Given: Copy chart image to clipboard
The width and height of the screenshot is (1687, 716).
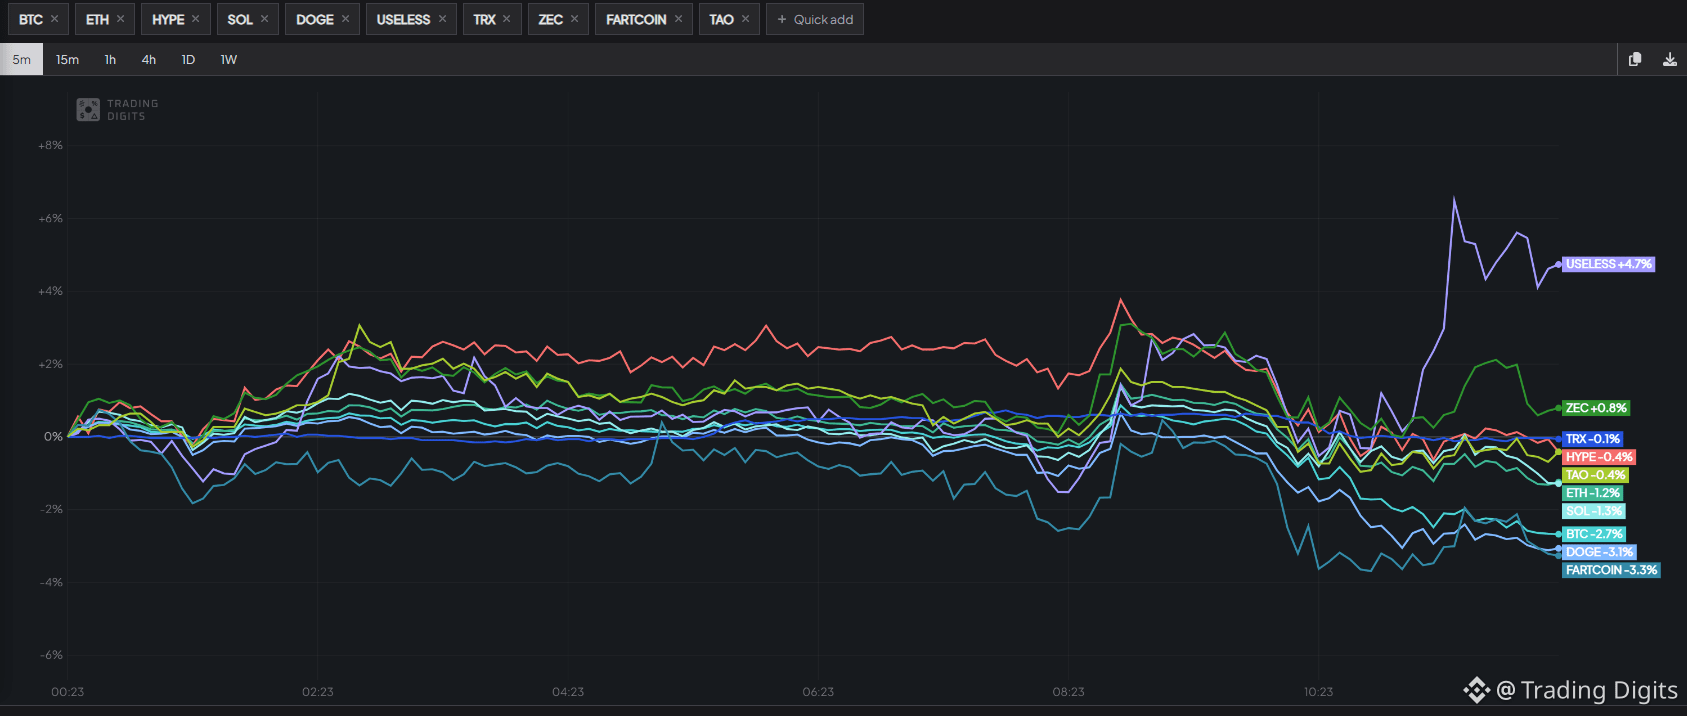Looking at the screenshot, I should tap(1635, 59).
